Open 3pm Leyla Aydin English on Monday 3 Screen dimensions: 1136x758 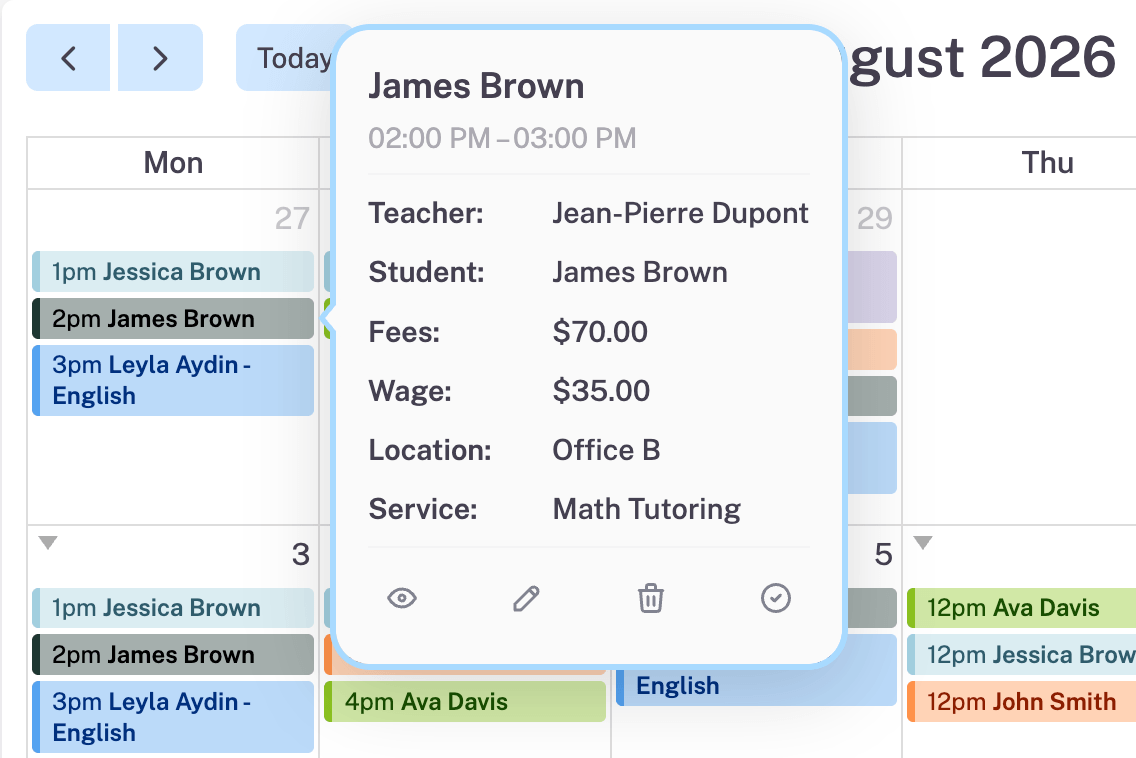tap(173, 717)
